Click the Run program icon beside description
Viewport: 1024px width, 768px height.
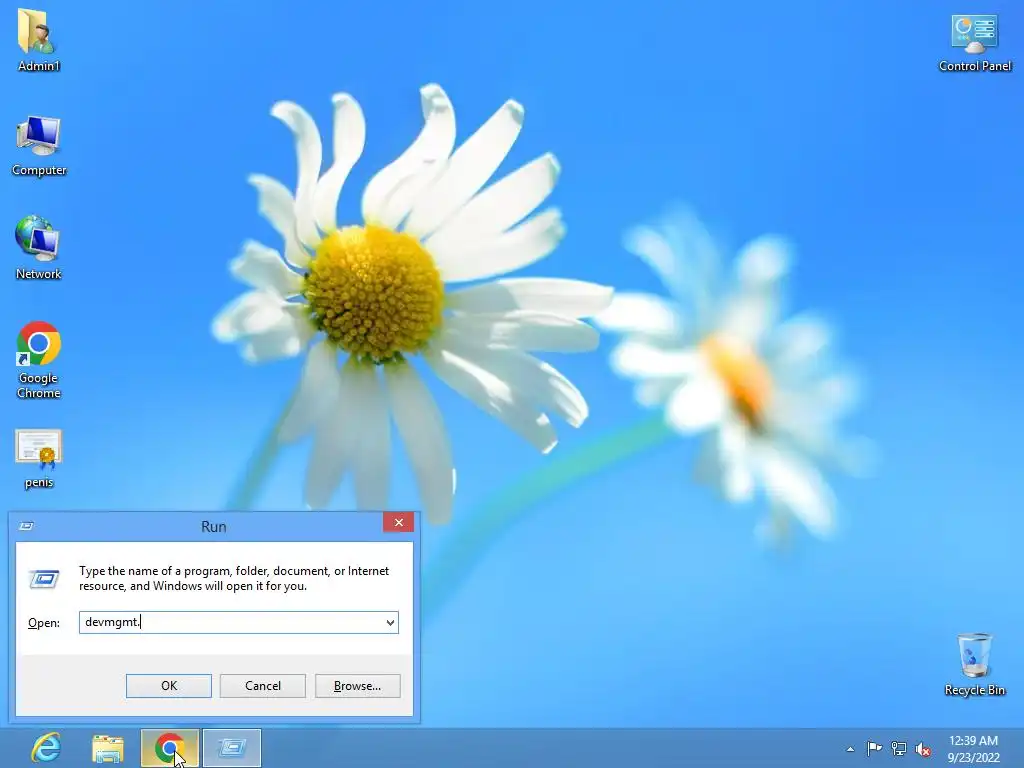pos(44,579)
